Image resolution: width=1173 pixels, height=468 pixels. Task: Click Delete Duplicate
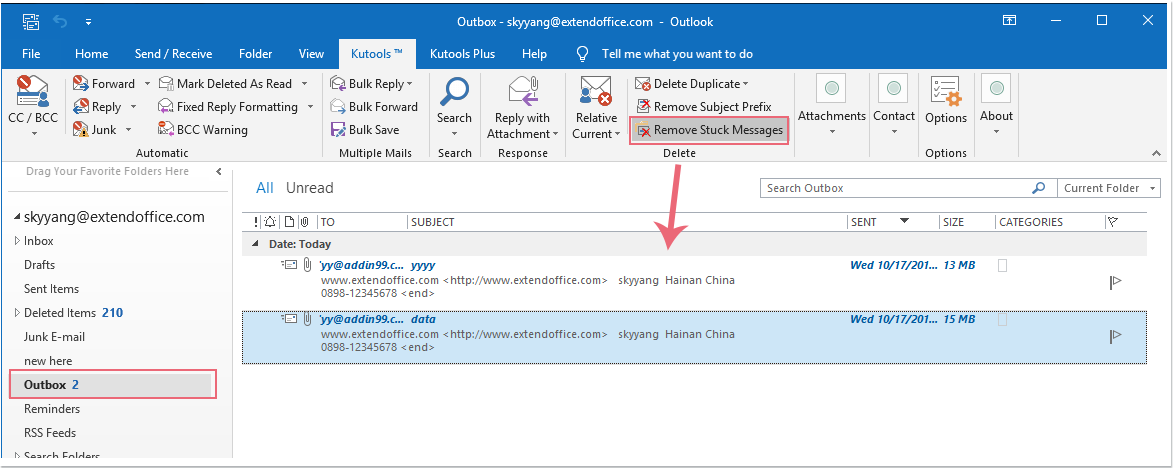(x=691, y=84)
